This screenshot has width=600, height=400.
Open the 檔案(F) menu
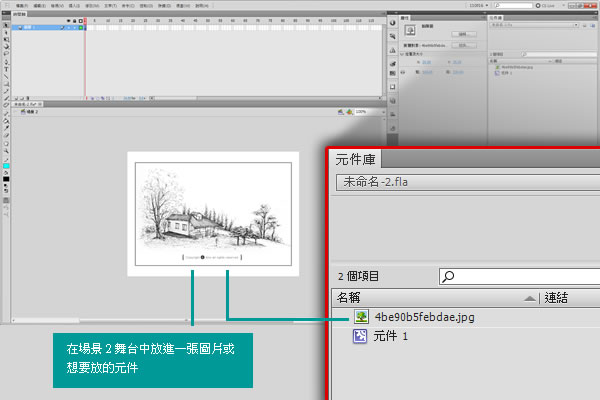22,6
